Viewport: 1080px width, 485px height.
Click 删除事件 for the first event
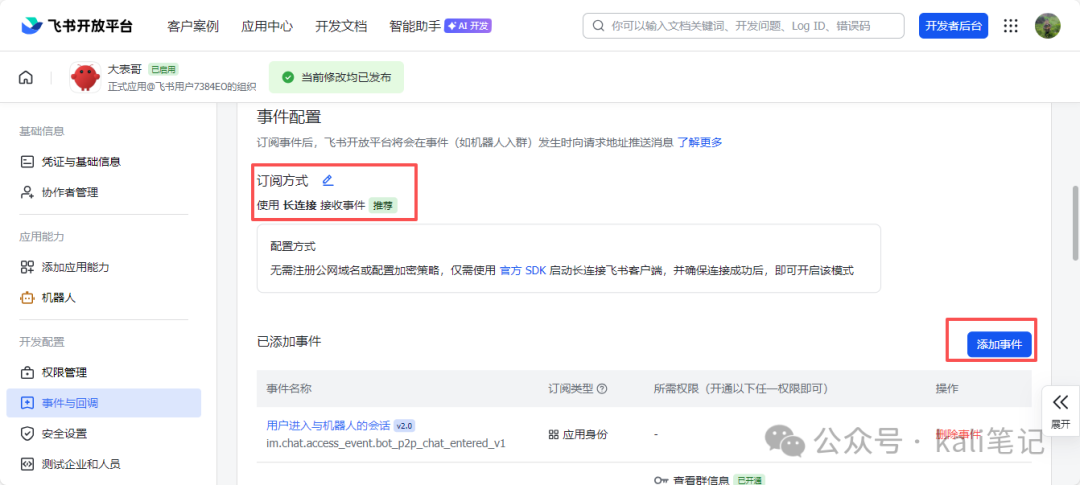tap(957, 434)
